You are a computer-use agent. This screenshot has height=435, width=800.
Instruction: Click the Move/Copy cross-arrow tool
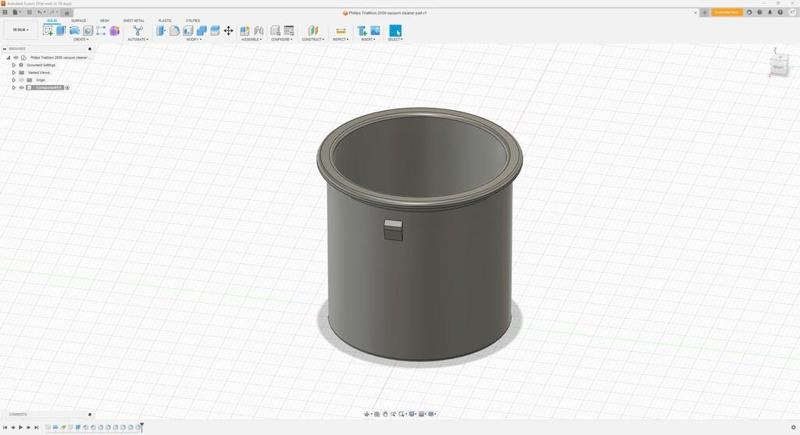[x=228, y=31]
